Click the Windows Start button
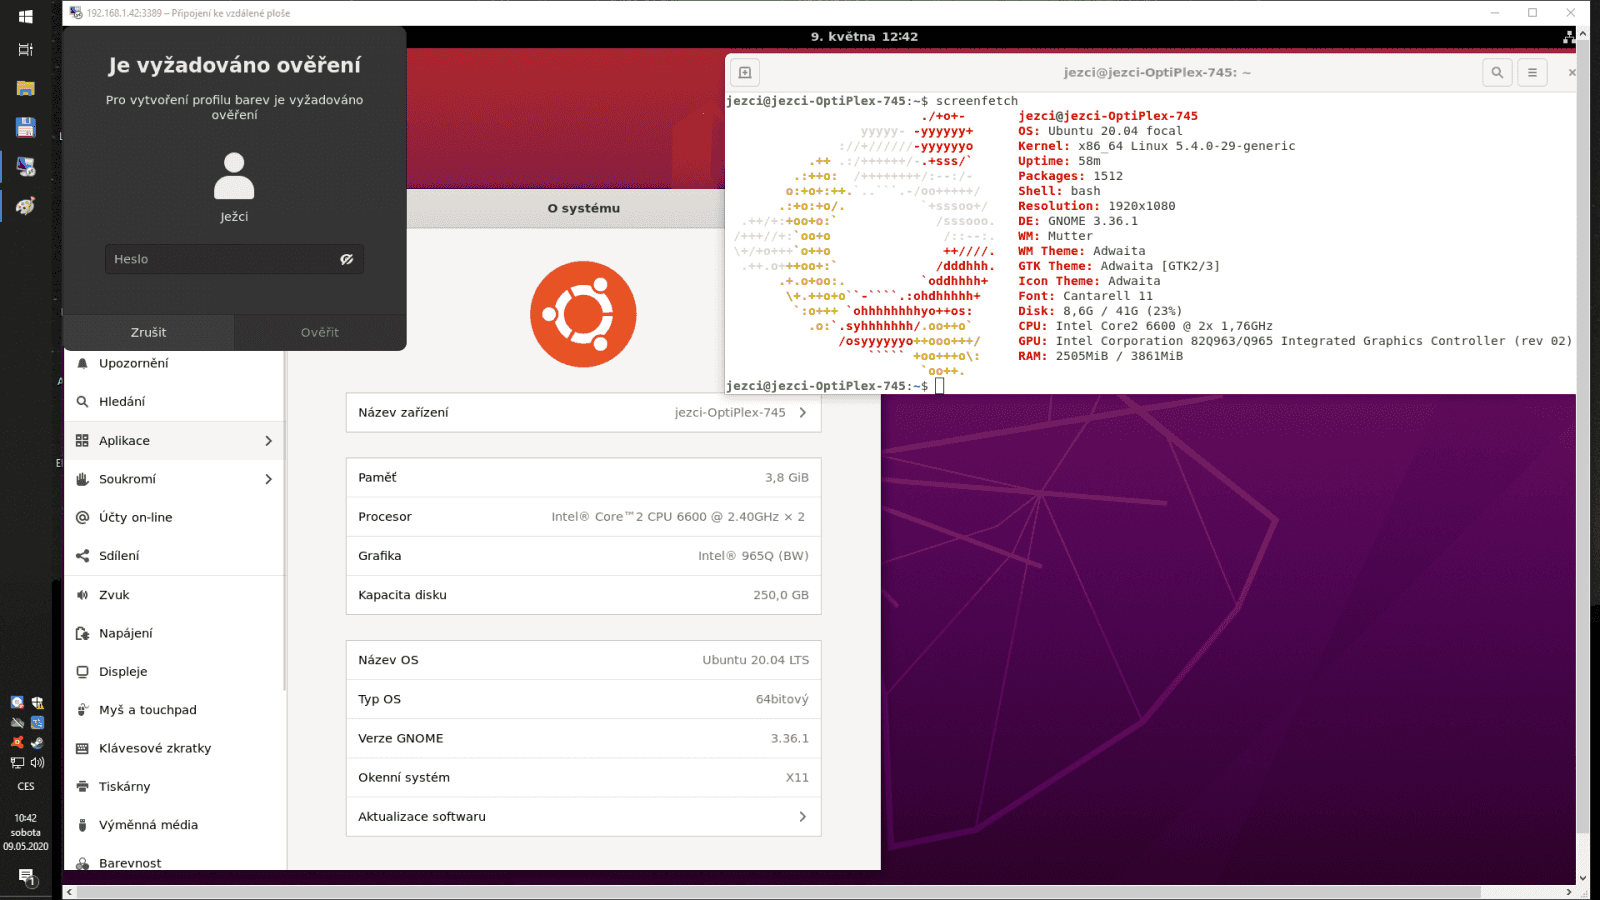This screenshot has width=1600, height=900. pos(24,16)
